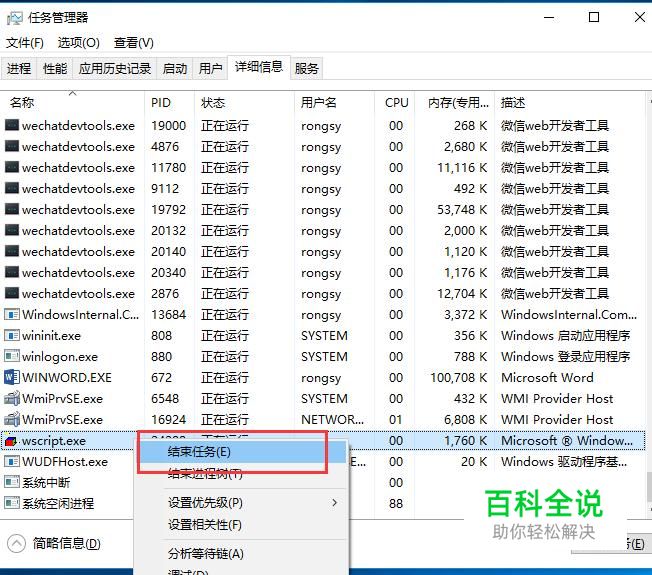
Task: Click the 100,708 K memory value
Action: [458, 378]
